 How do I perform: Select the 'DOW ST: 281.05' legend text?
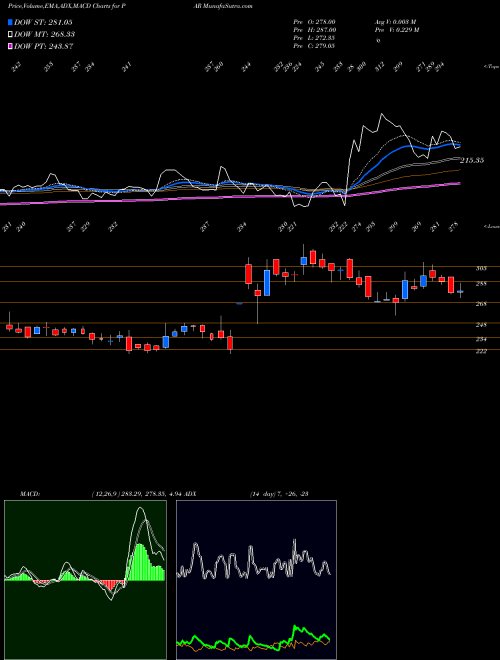44,22
